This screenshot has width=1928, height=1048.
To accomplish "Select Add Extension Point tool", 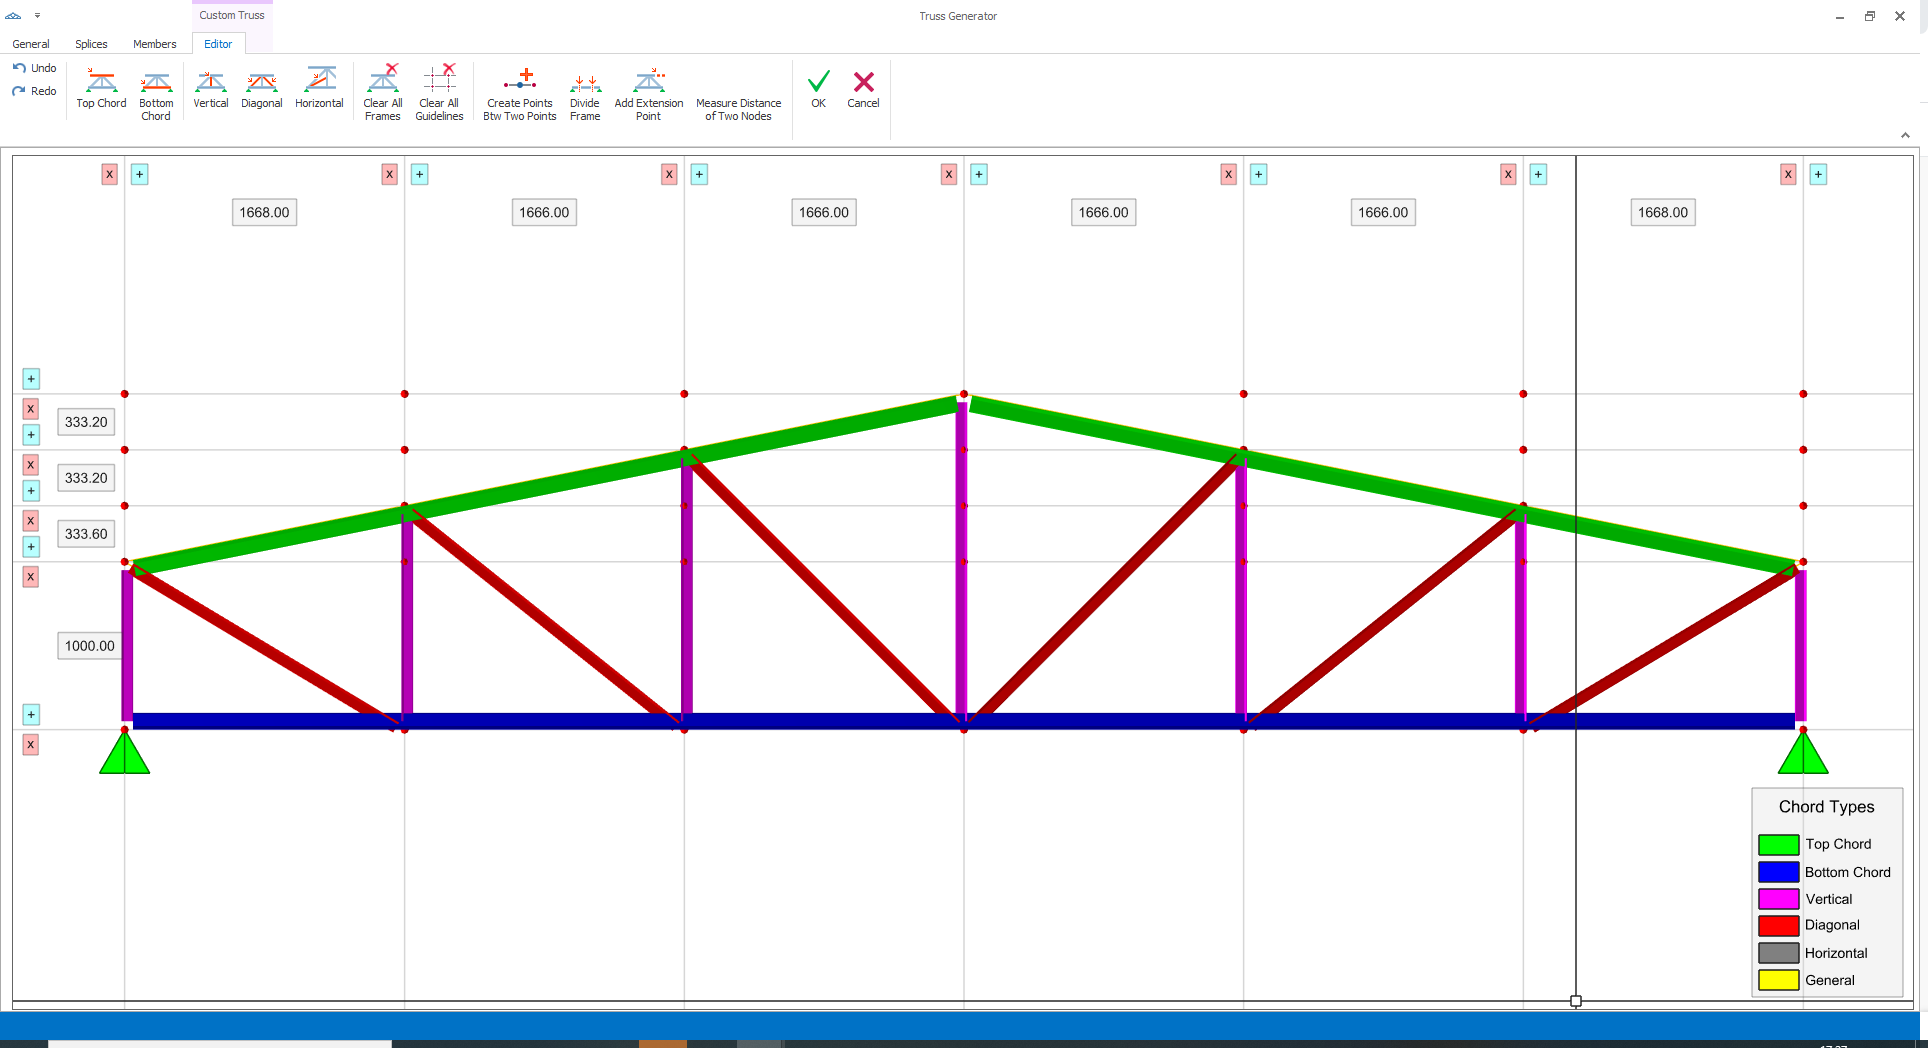I will (648, 90).
